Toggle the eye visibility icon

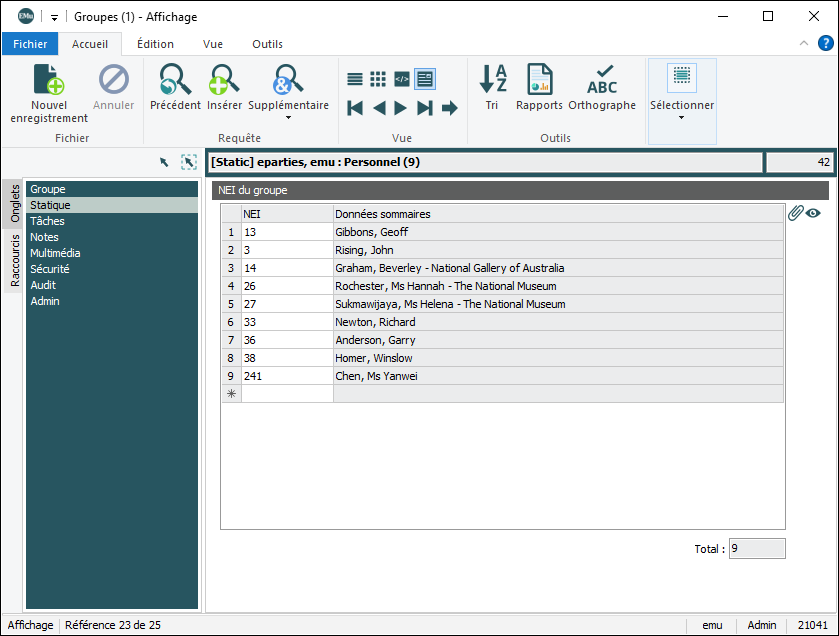813,213
